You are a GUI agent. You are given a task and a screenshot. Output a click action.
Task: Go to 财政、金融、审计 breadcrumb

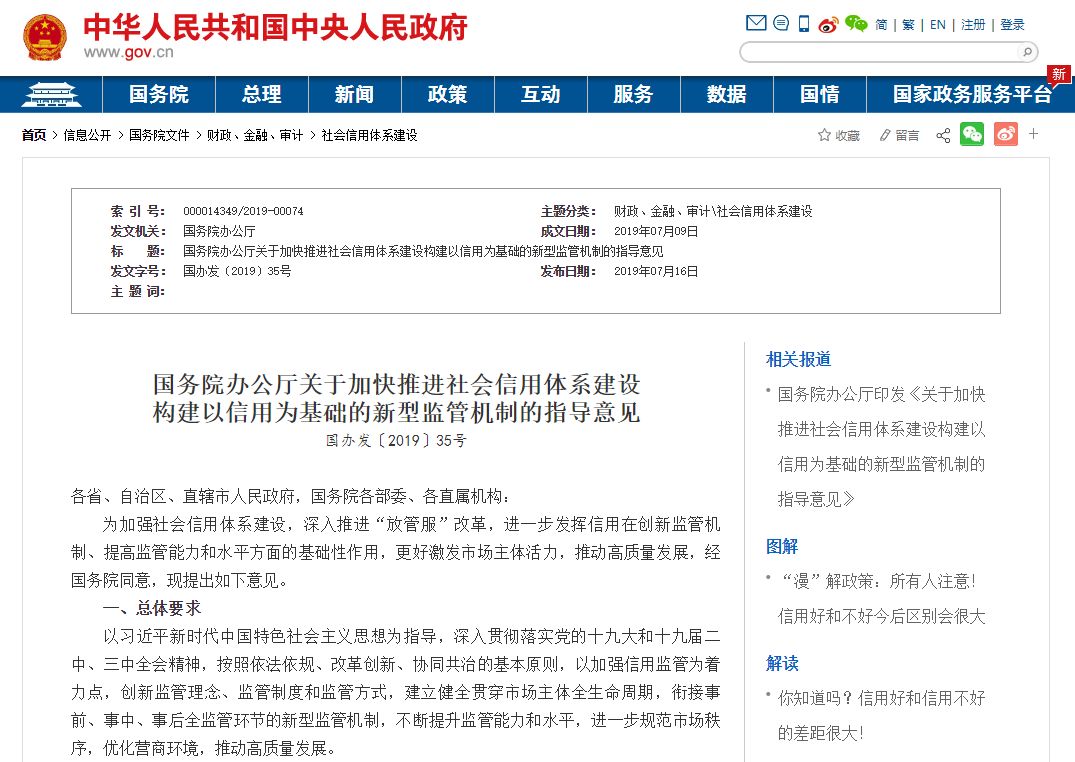tap(255, 135)
